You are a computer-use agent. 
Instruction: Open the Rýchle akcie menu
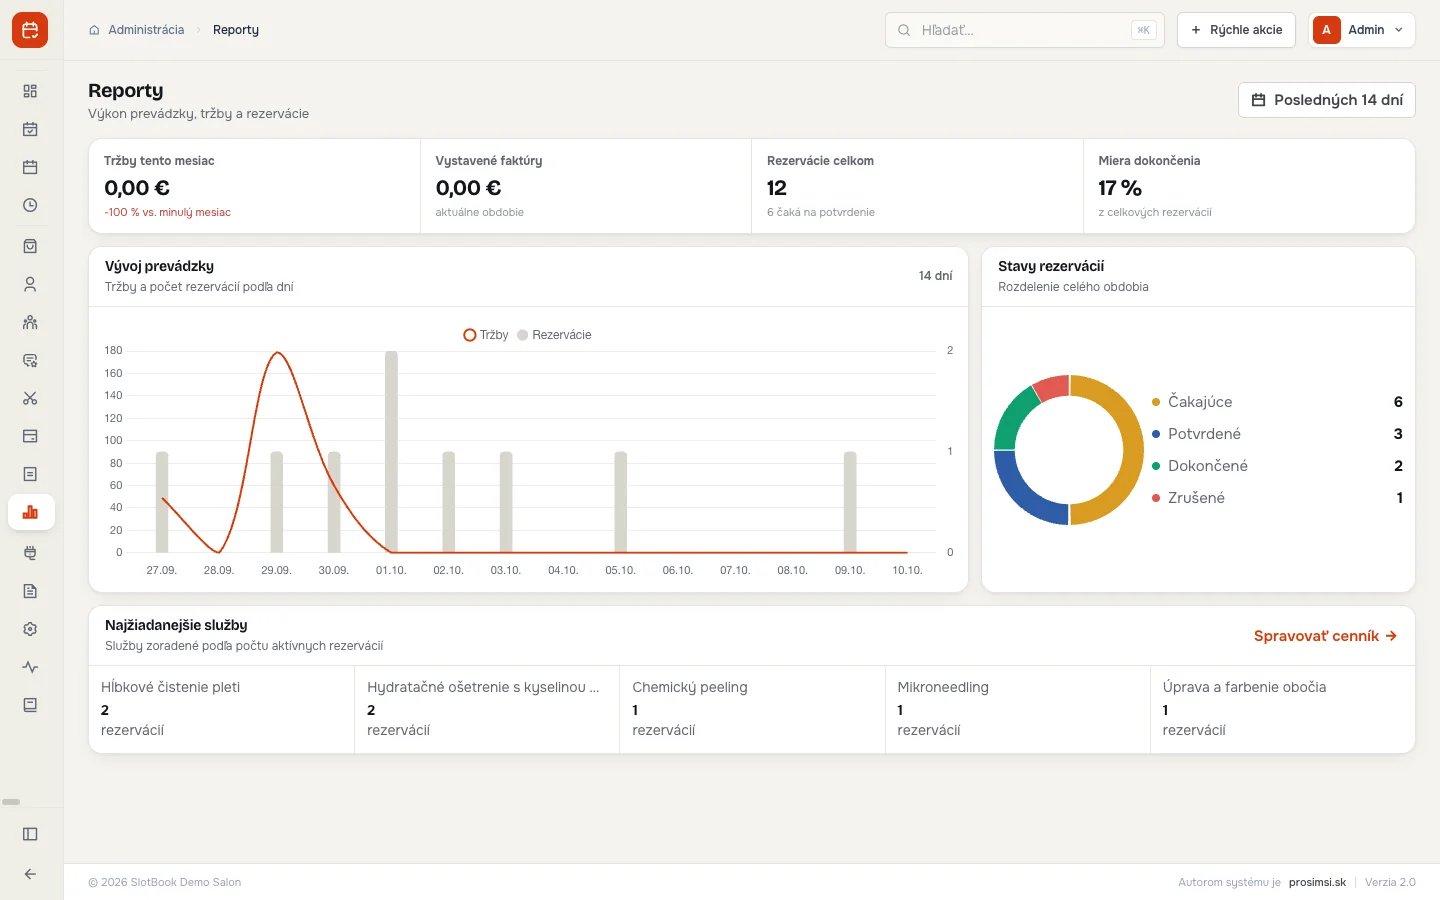pos(1236,30)
